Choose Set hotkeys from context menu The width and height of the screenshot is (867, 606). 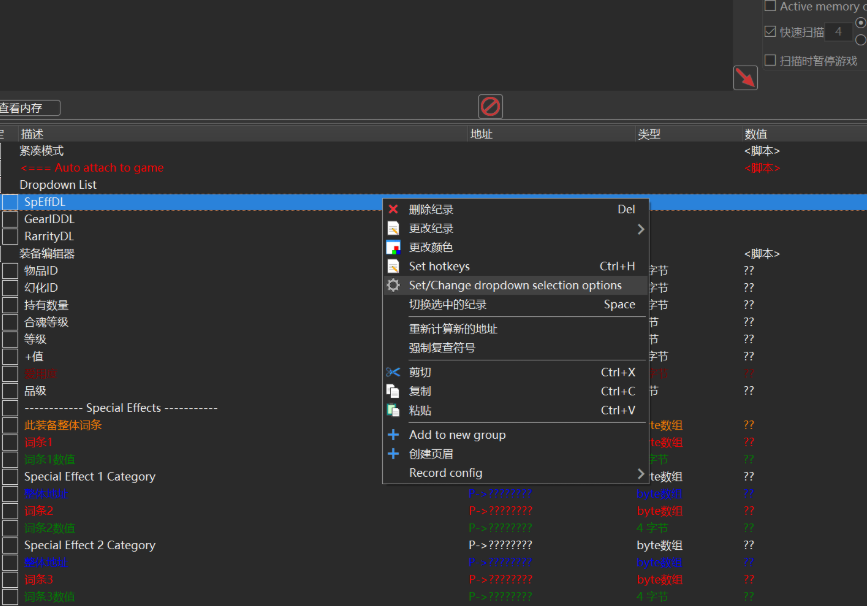[439, 267]
